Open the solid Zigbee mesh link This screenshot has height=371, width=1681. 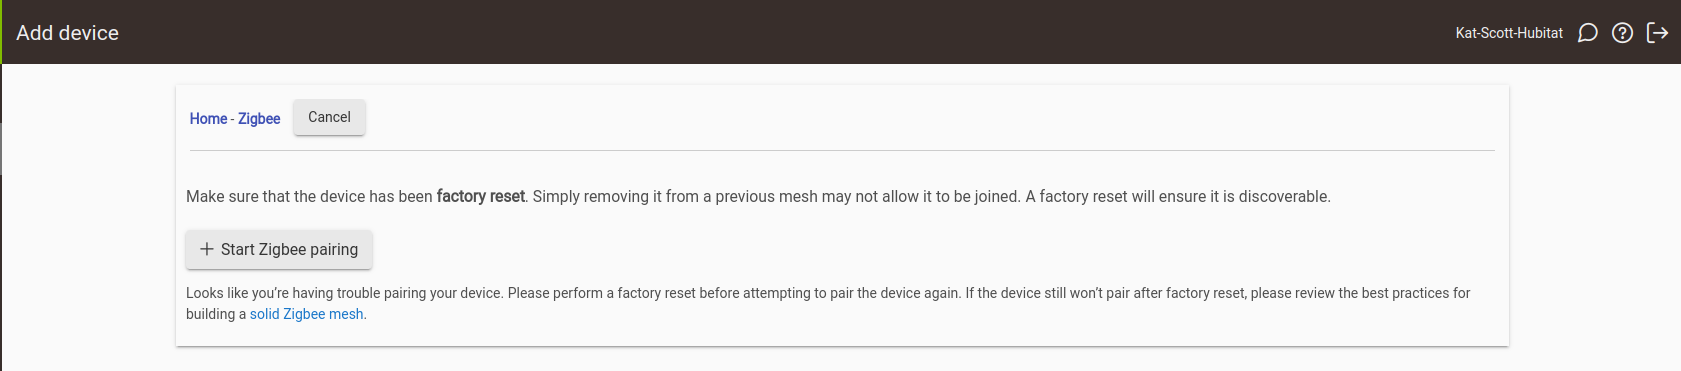306,314
